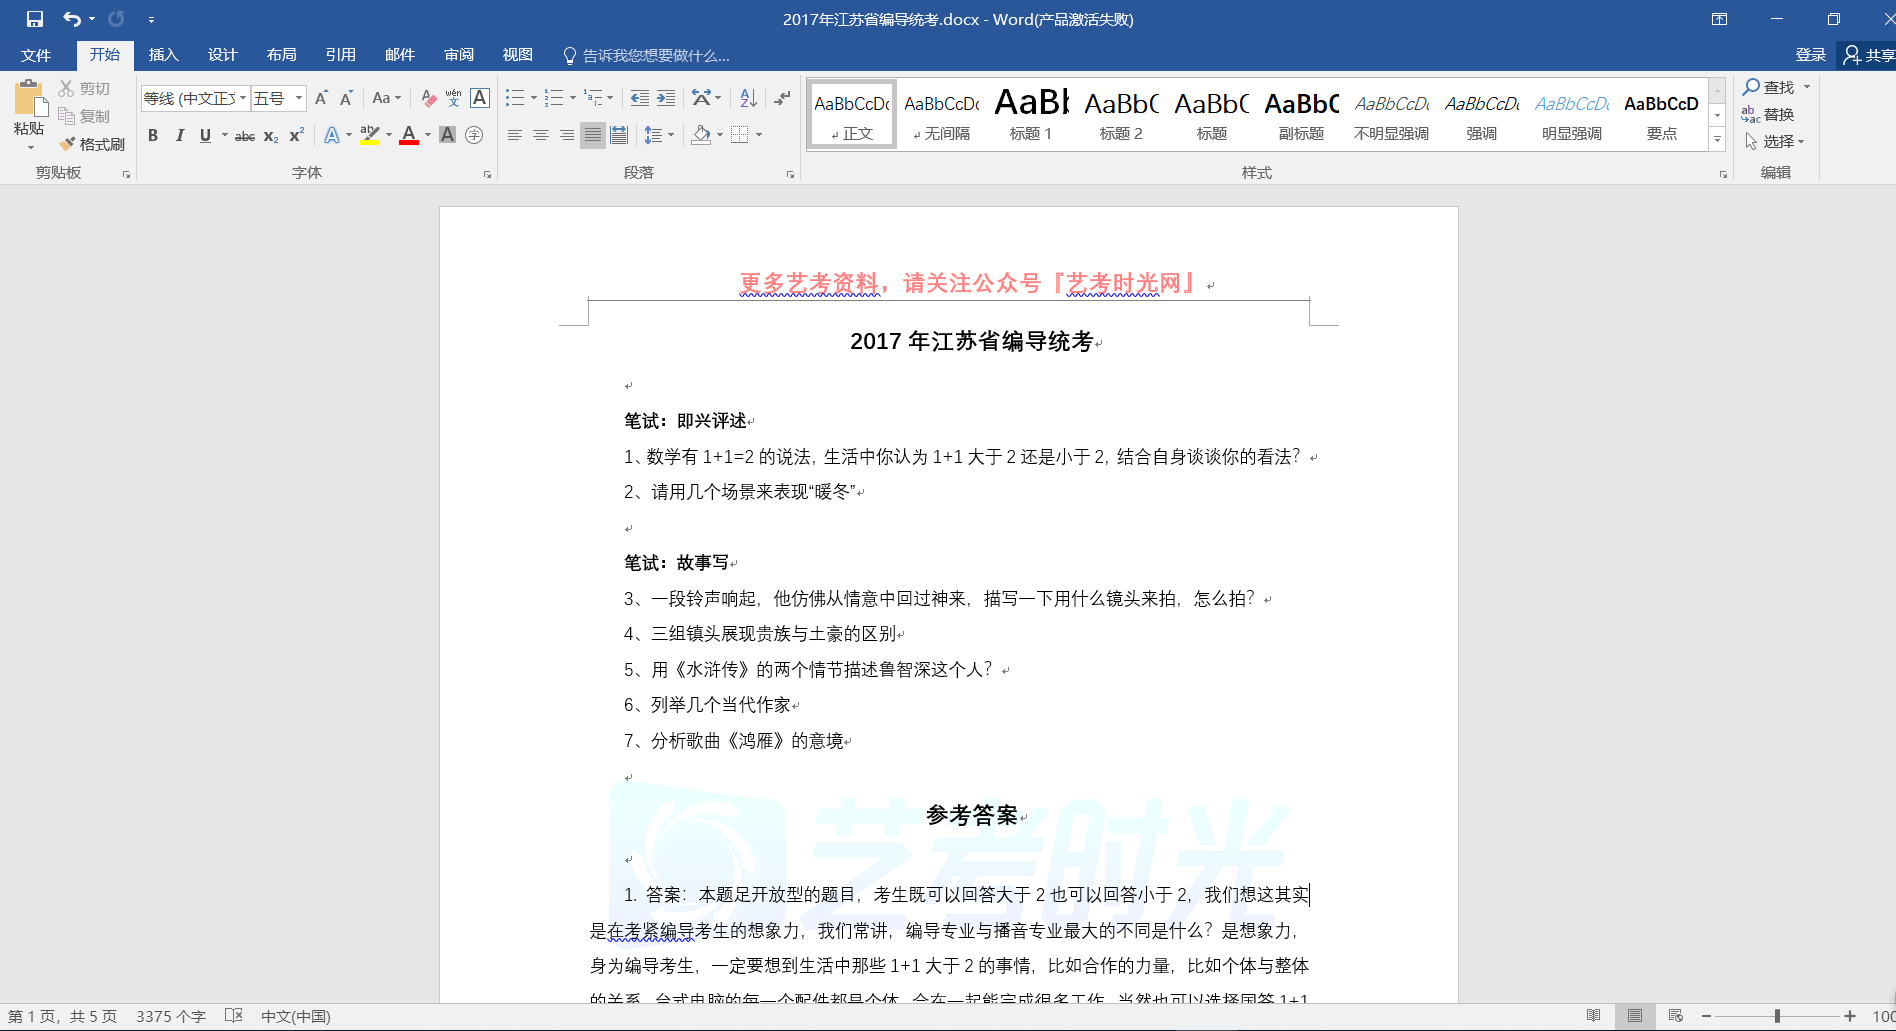
Task: Toggle Bold formatting
Action: (153, 135)
